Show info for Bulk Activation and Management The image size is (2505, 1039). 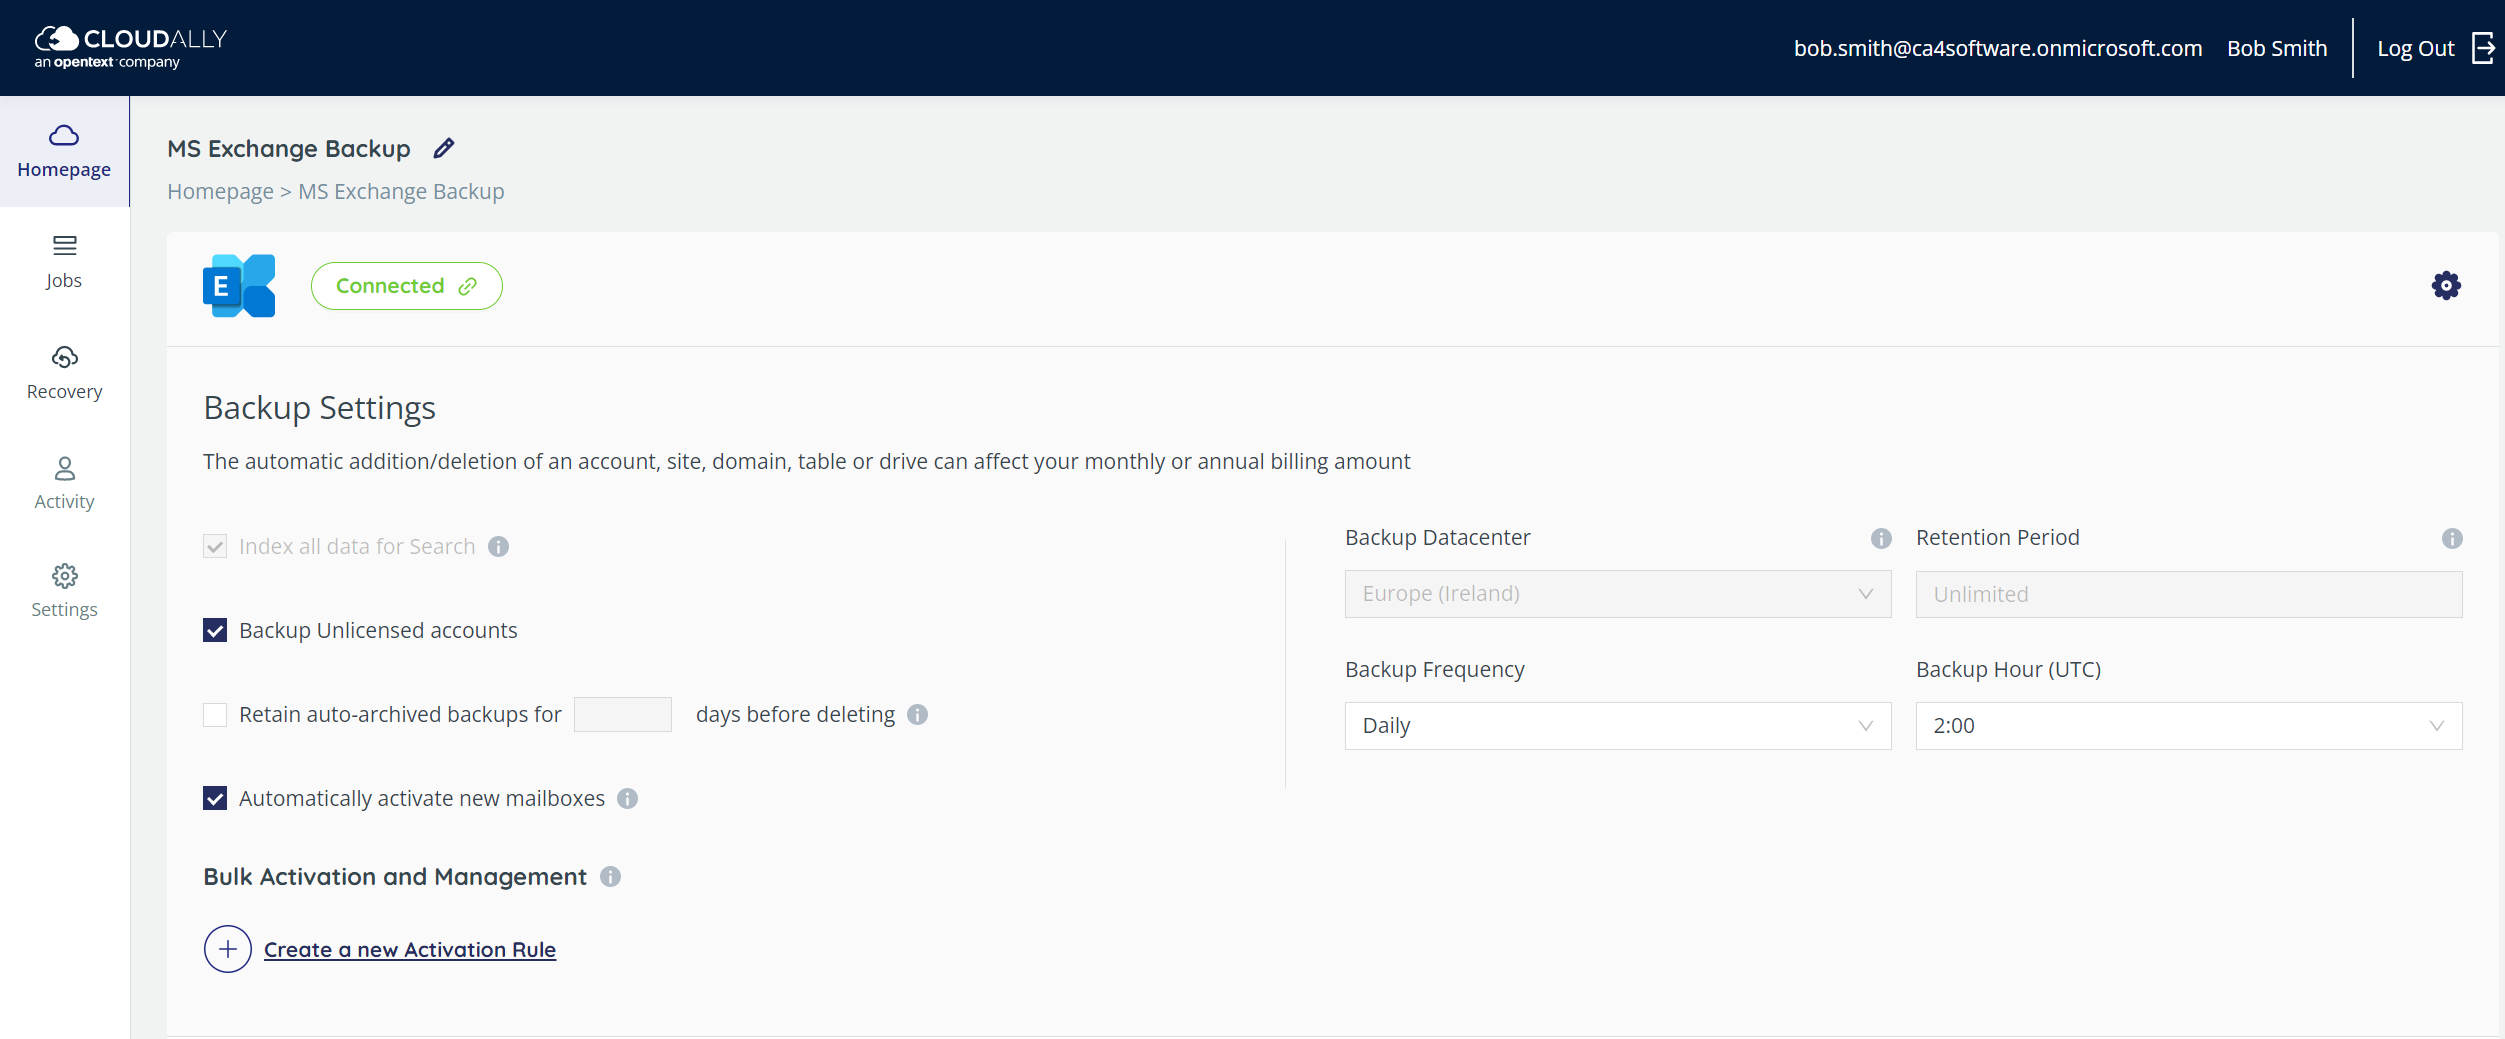[611, 877]
